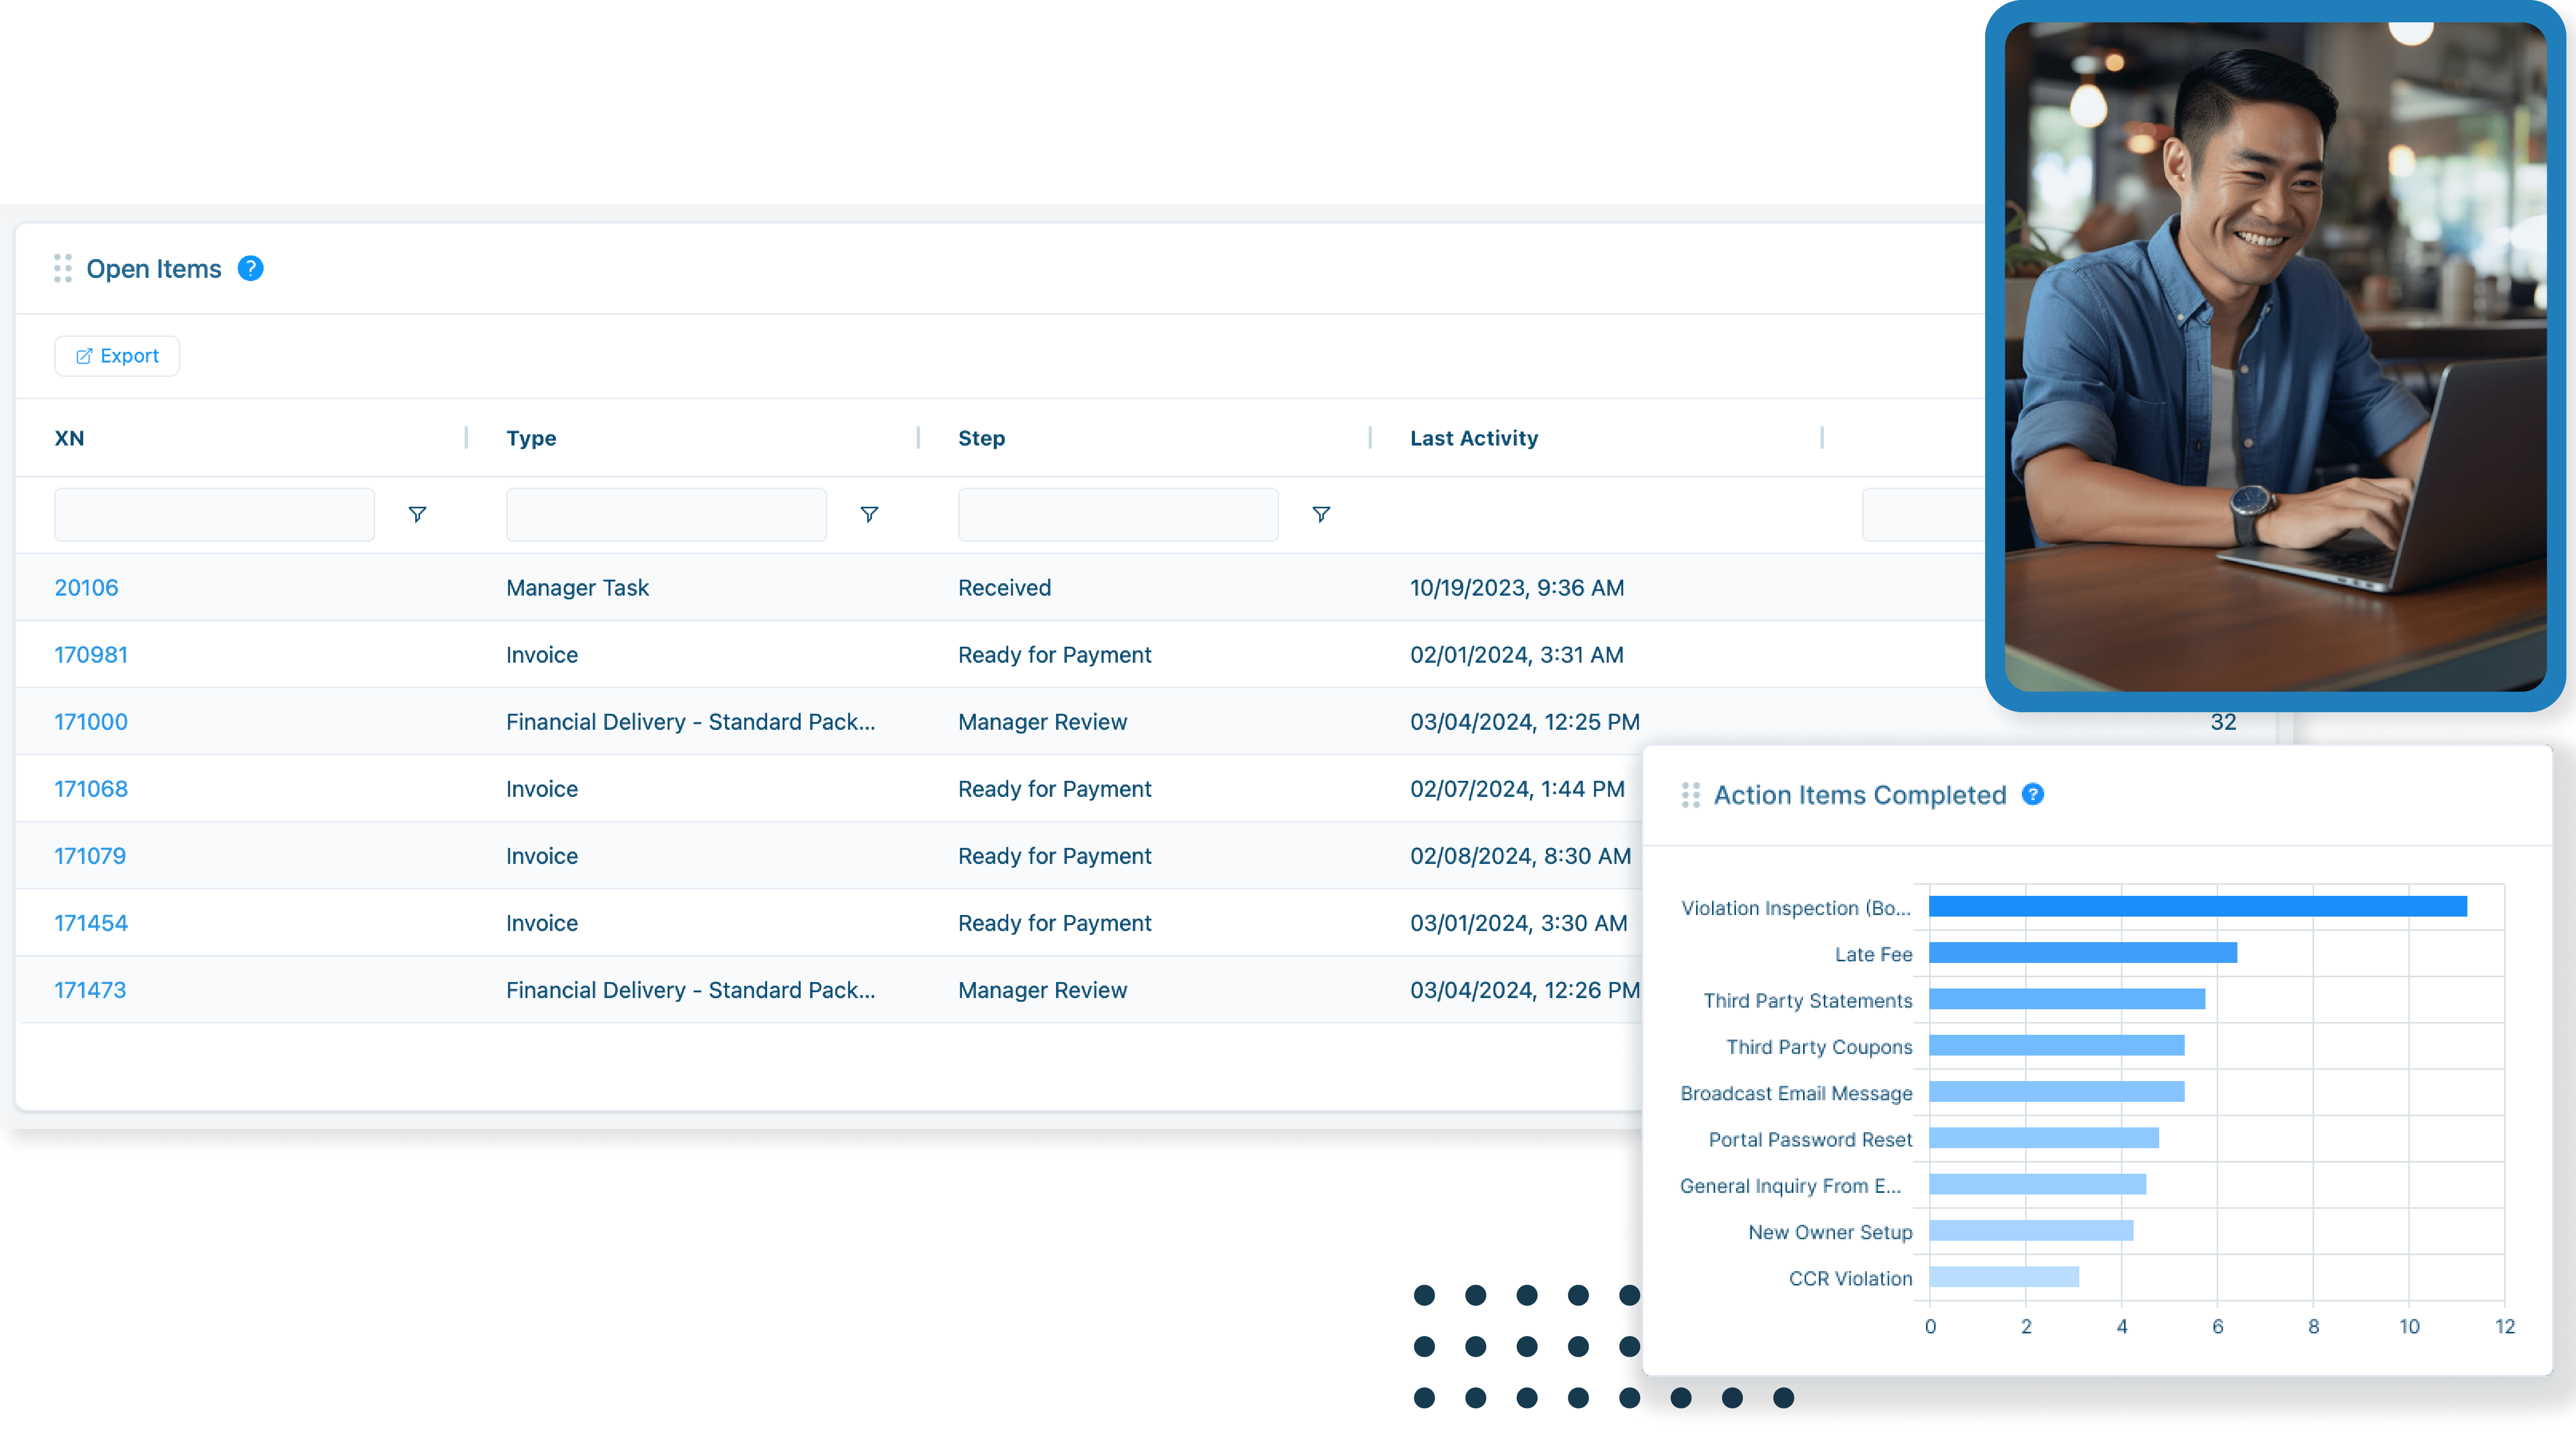
Task: Click the Open Items help icon
Action: pos(250,268)
